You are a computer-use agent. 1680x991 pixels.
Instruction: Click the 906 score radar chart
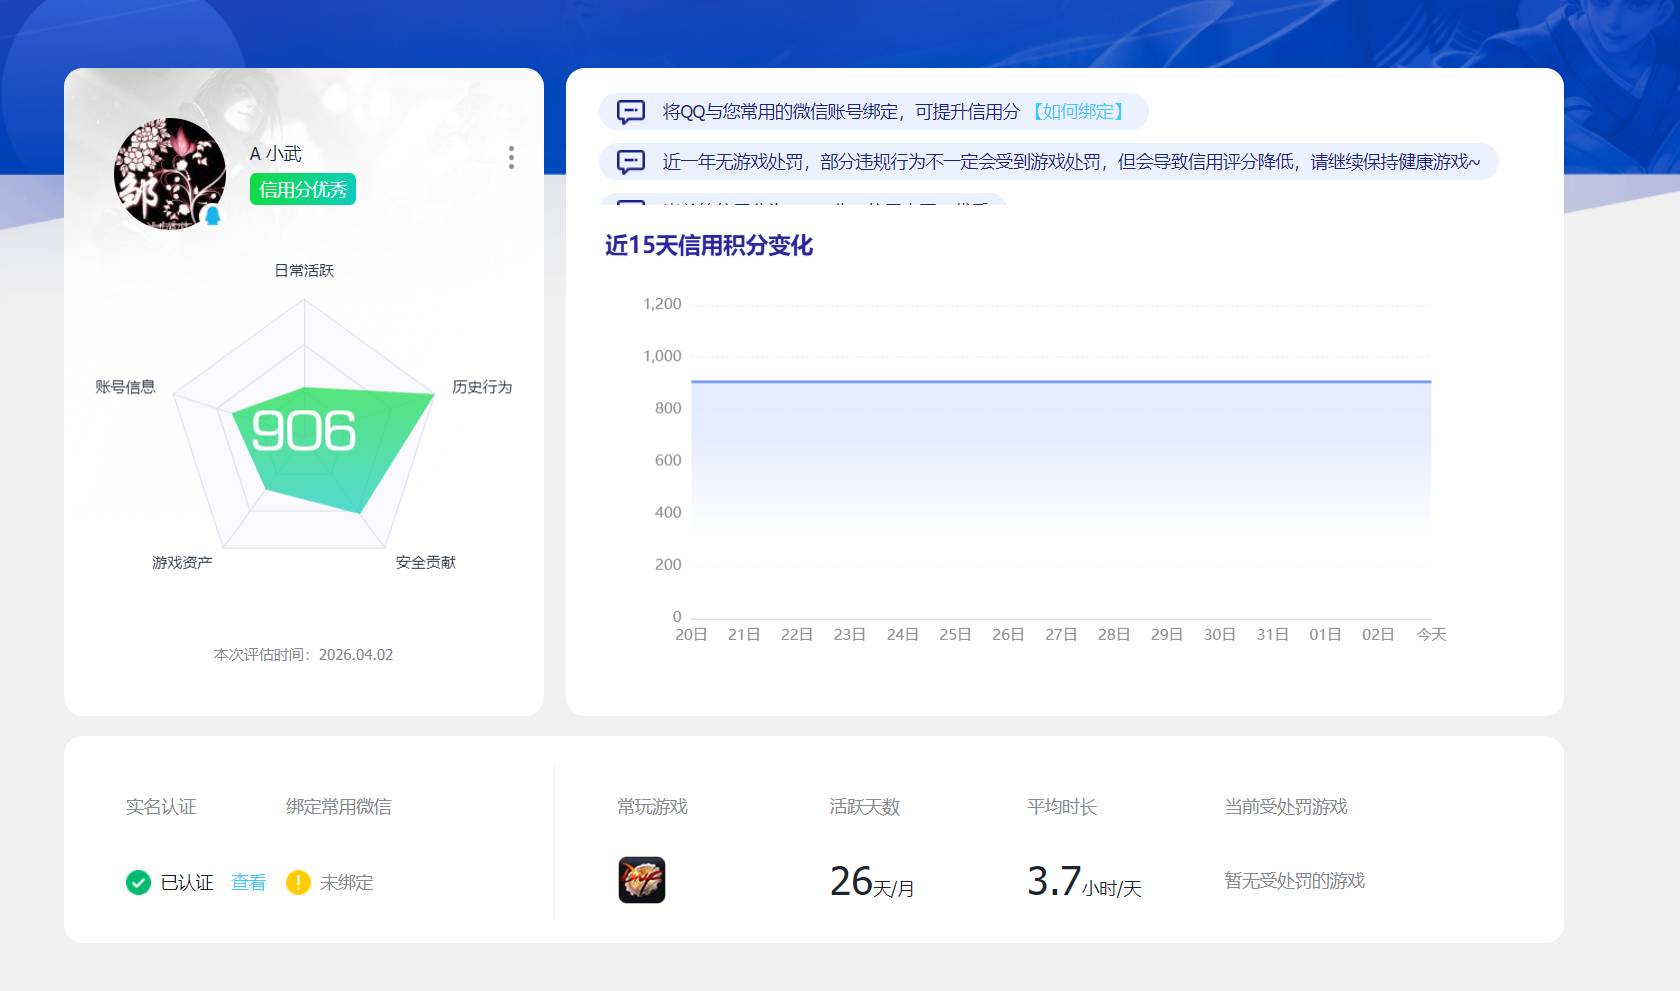pos(306,432)
